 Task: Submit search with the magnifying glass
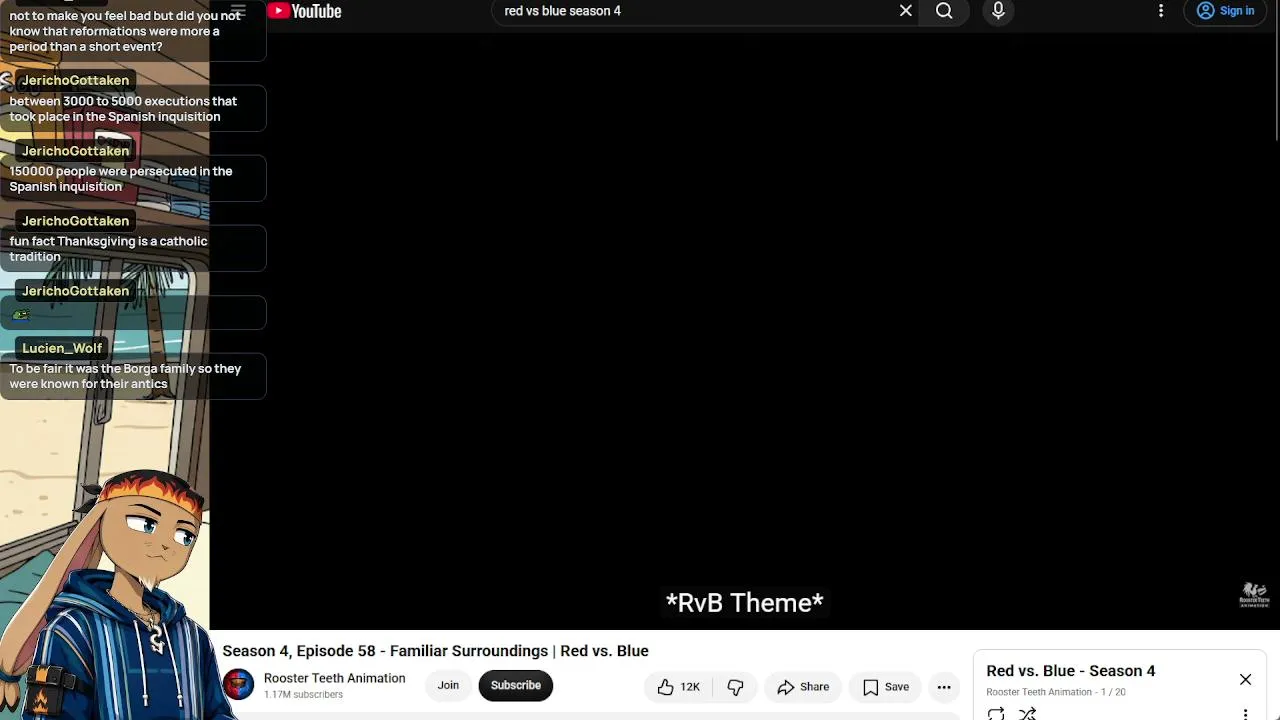pyautogui.click(x=944, y=11)
